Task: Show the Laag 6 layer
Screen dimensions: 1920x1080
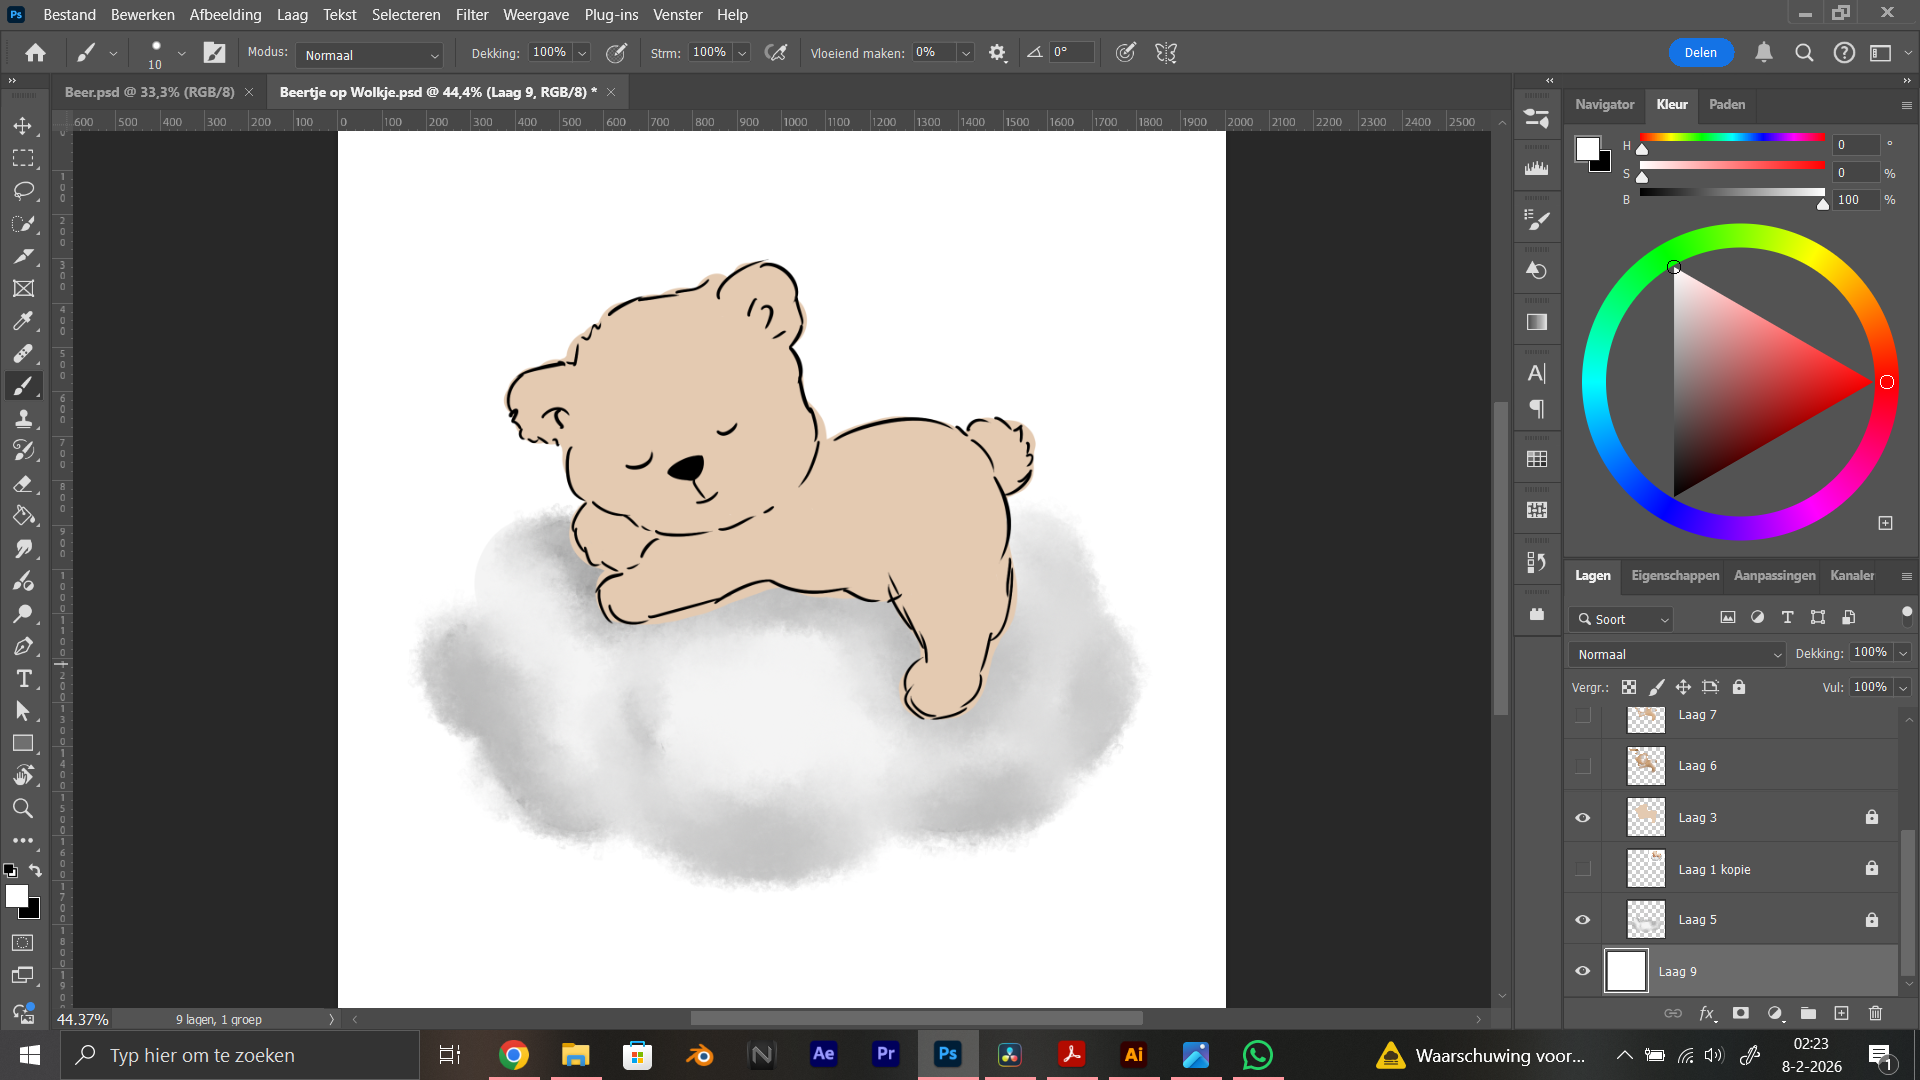Action: coord(1582,766)
